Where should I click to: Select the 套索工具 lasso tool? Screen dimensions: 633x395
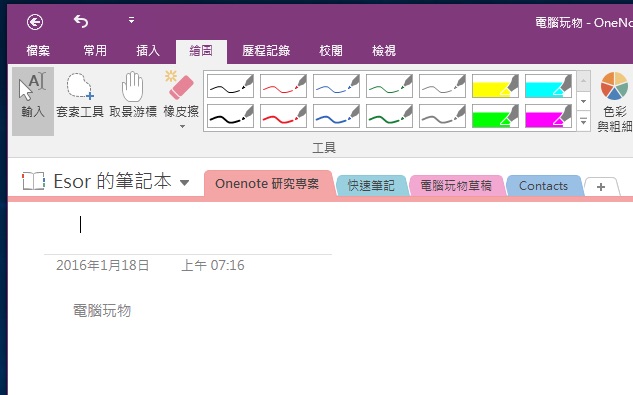coord(80,96)
